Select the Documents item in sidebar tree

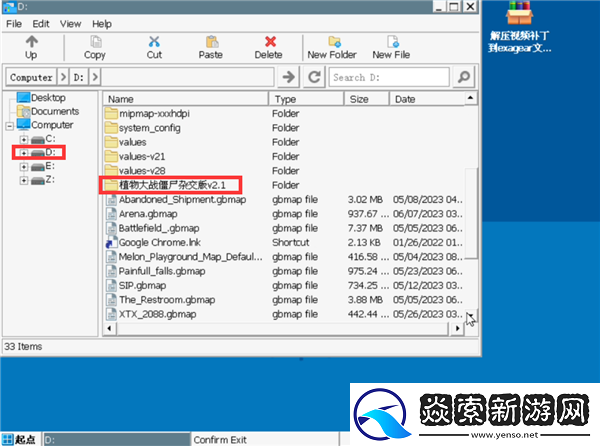[53, 112]
